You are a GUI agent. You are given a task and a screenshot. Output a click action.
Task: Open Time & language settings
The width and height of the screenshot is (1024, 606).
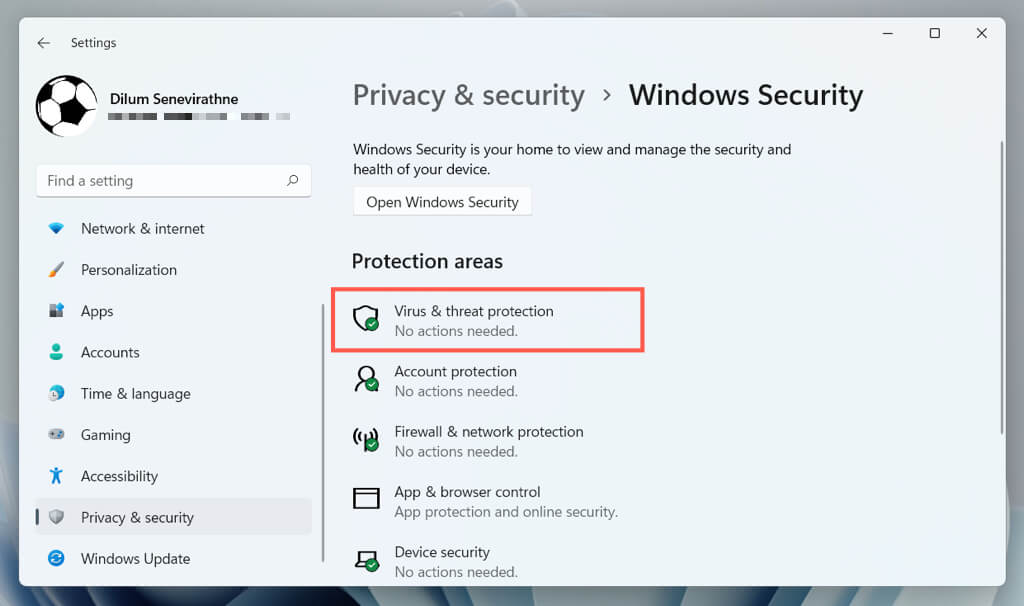135,394
